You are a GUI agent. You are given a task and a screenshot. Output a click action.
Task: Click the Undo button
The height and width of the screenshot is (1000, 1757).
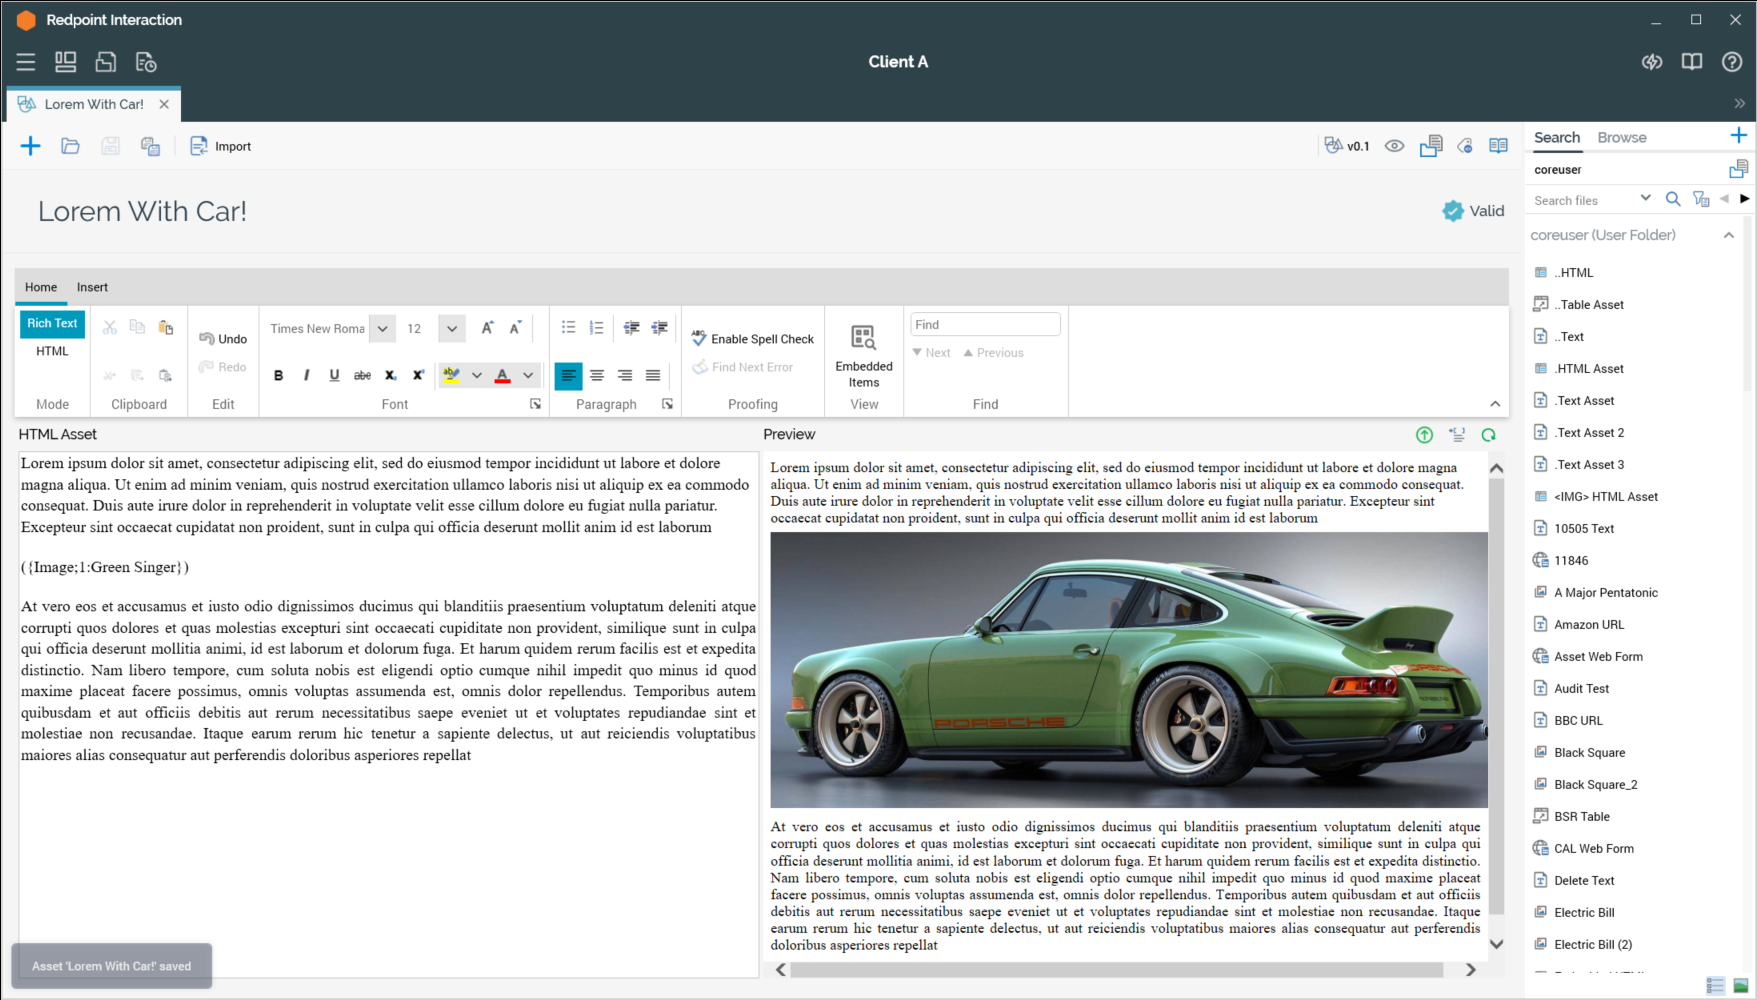pos(223,339)
